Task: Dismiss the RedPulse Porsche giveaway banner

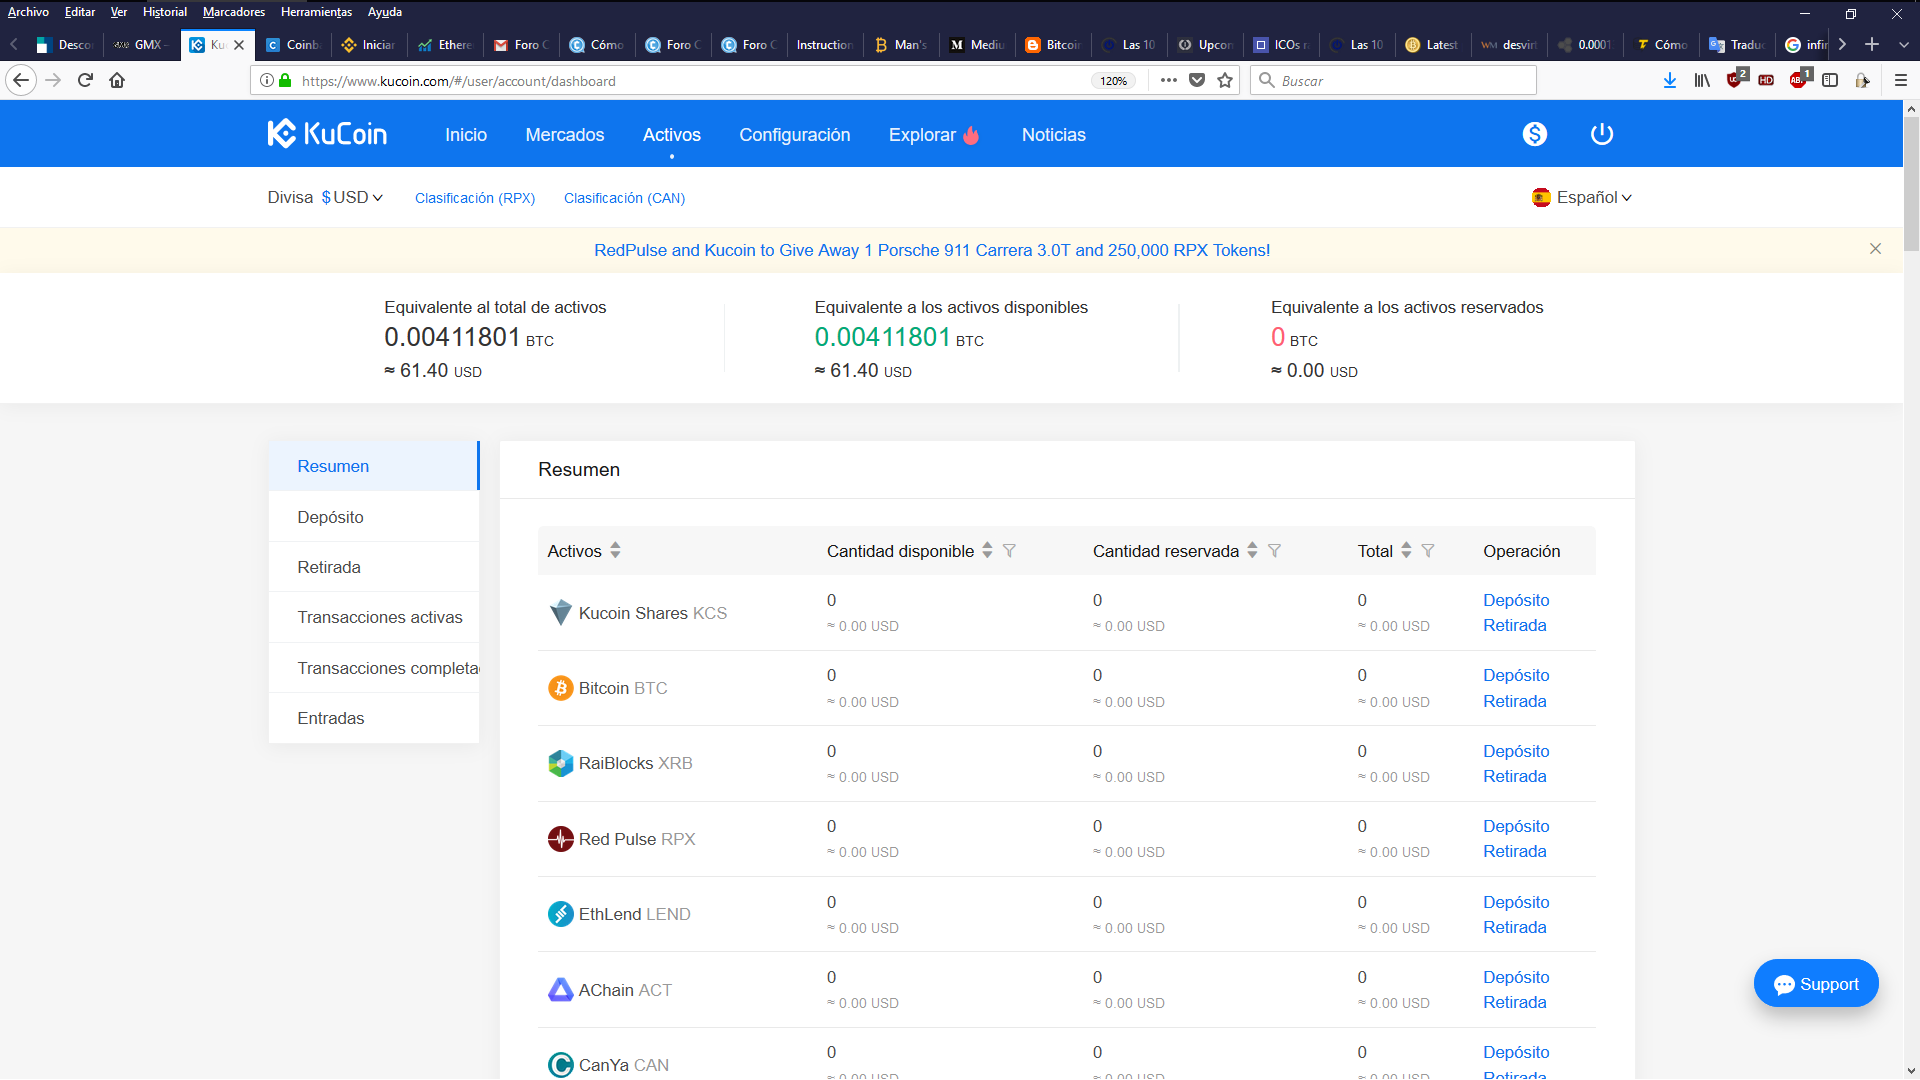Action: (x=1875, y=249)
